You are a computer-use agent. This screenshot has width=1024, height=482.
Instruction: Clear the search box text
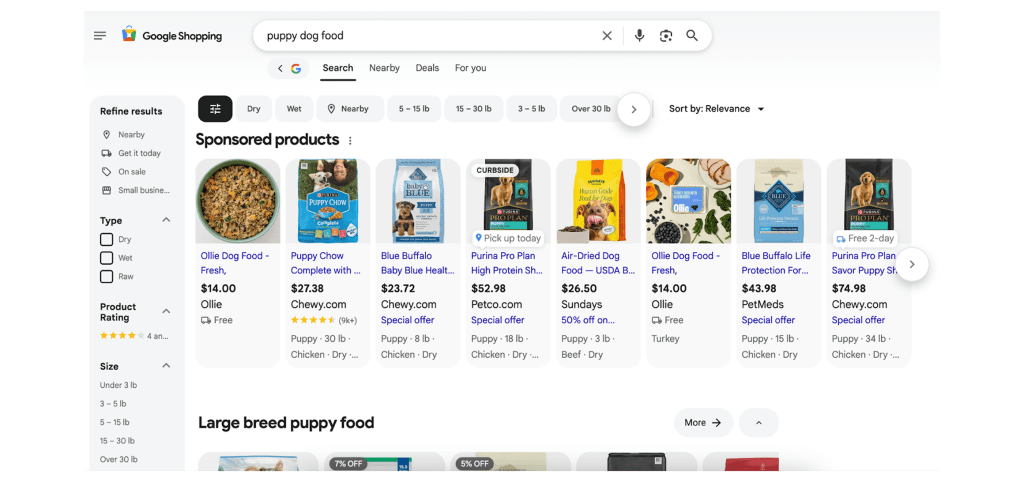pyautogui.click(x=607, y=36)
